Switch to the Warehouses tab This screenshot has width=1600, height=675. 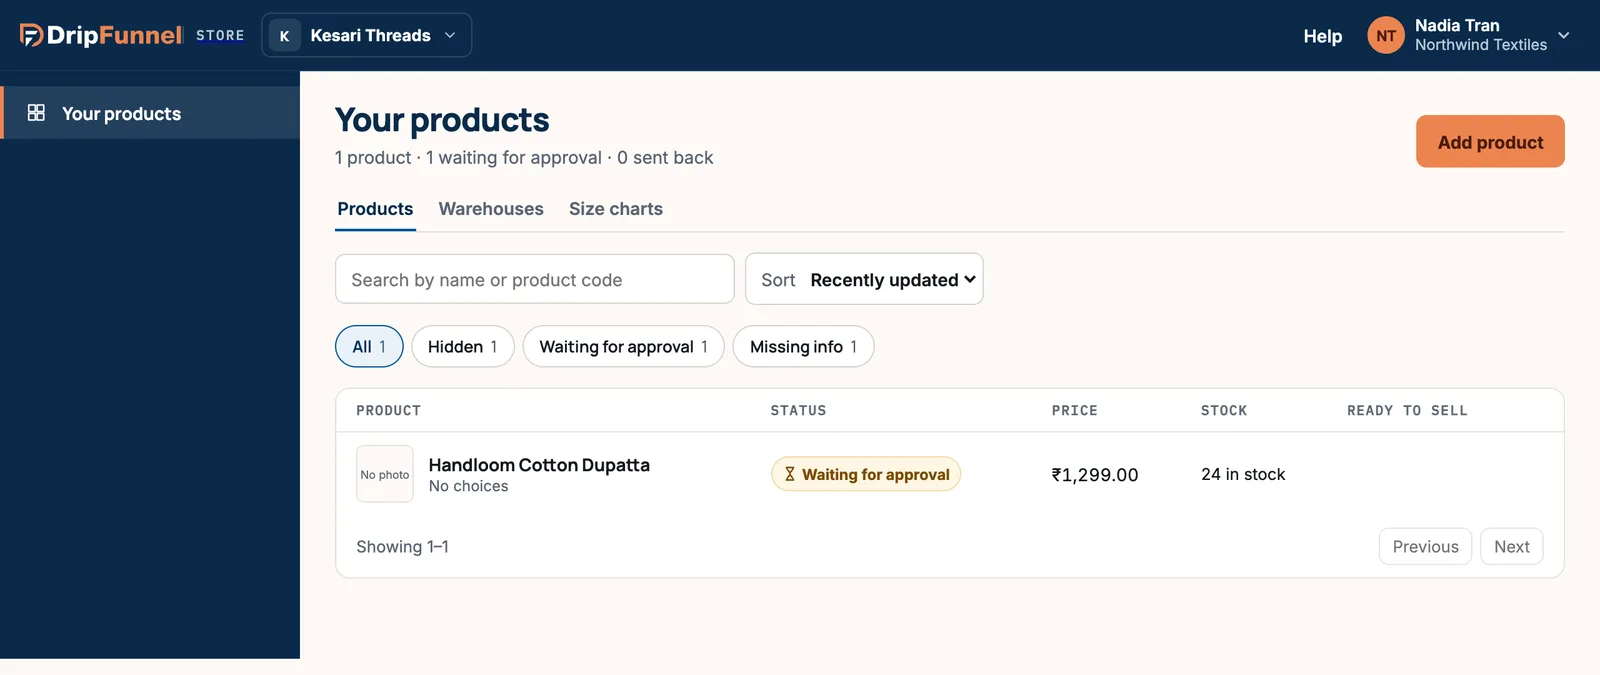(491, 209)
